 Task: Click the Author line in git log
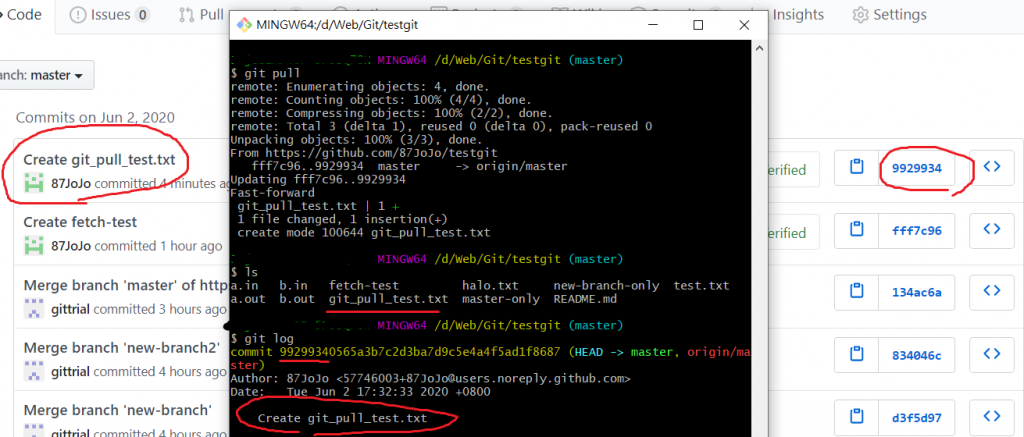pos(430,378)
